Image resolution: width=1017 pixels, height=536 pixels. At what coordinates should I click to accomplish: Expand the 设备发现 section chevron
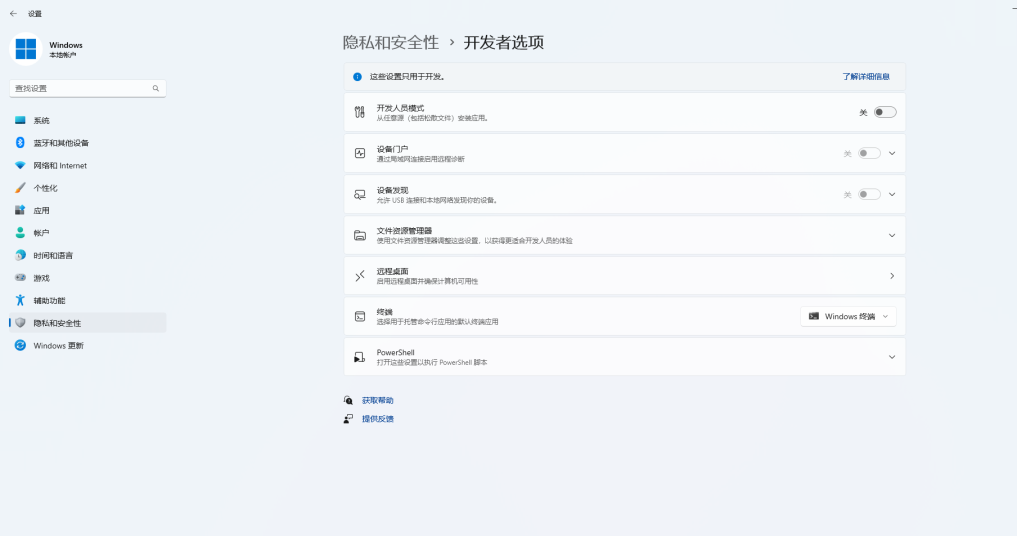point(892,194)
